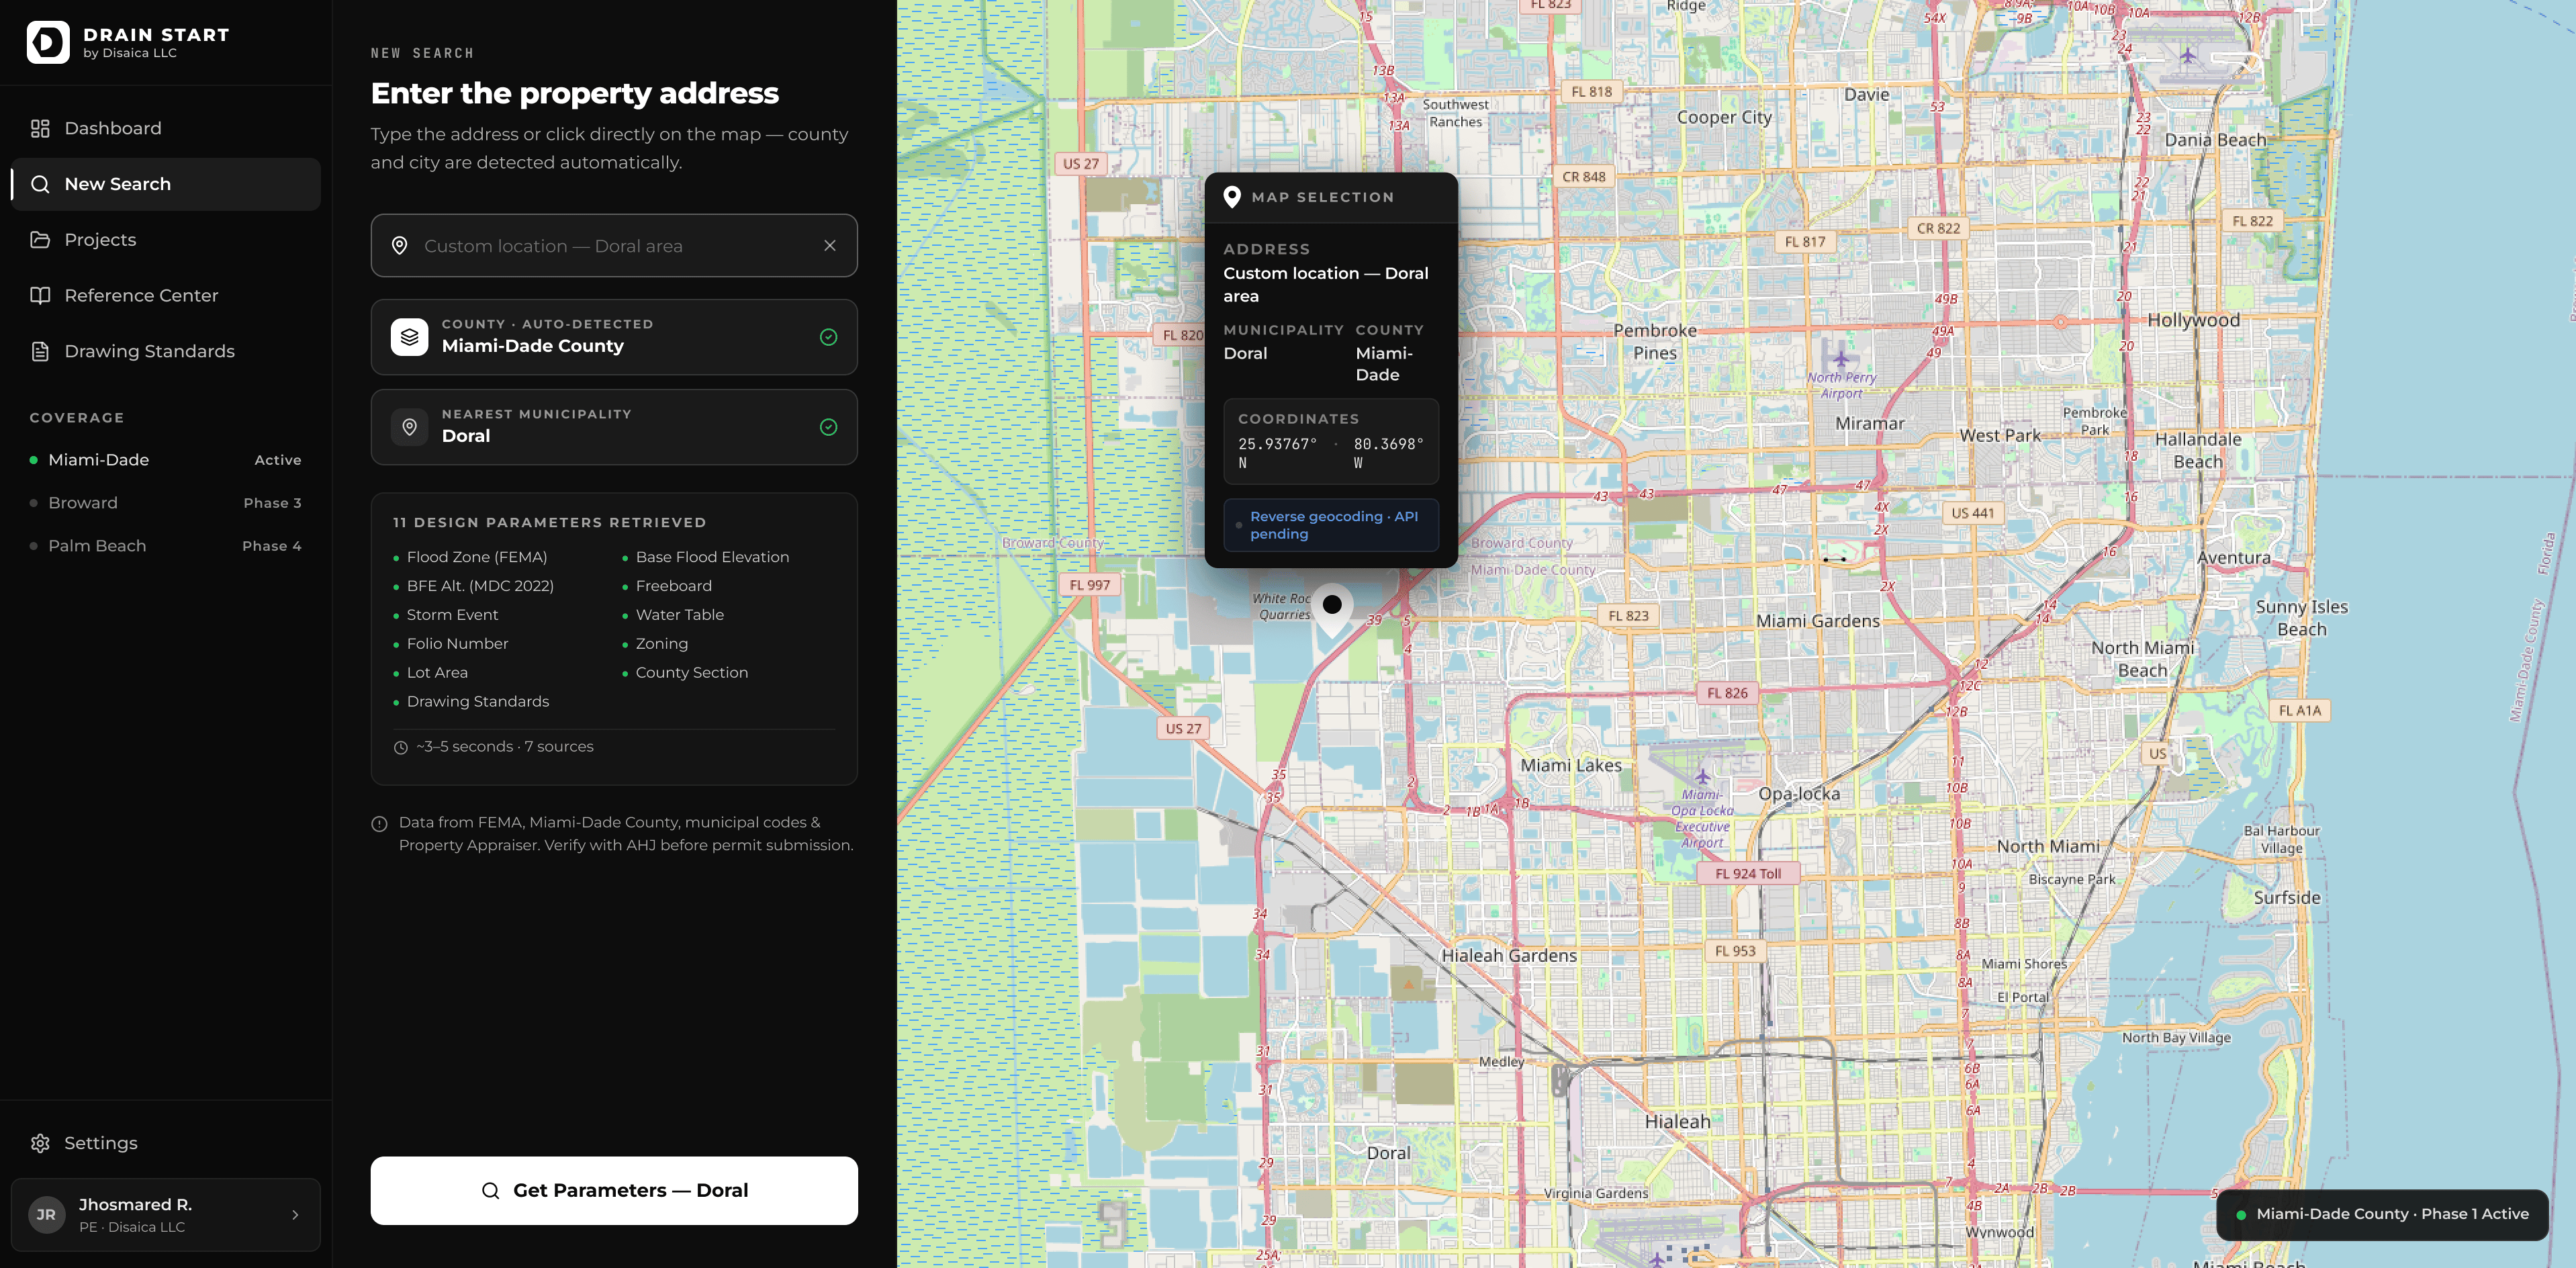Image resolution: width=2576 pixels, height=1268 pixels.
Task: Expand the Broward Phase 3 coverage row
Action: [x=165, y=503]
